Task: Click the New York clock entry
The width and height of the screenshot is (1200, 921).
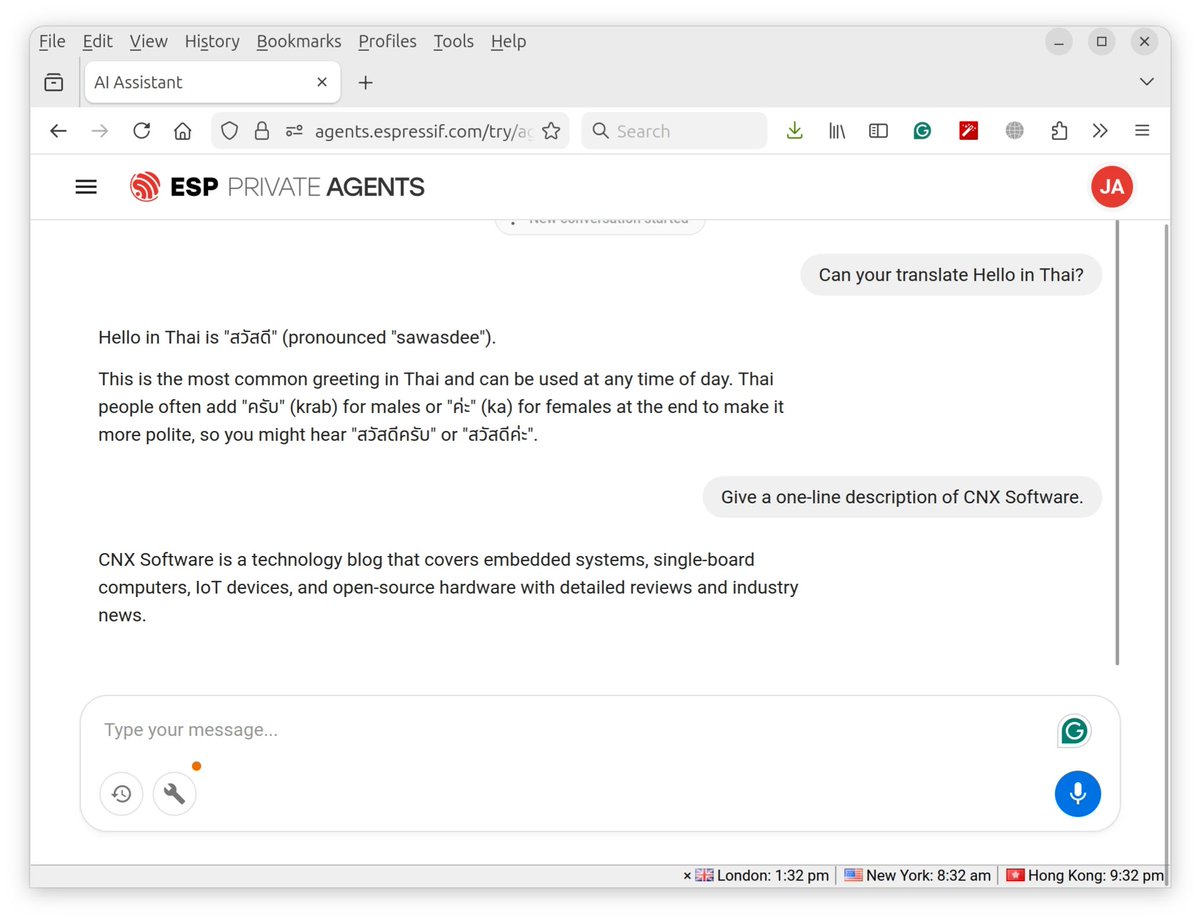Action: pos(917,875)
